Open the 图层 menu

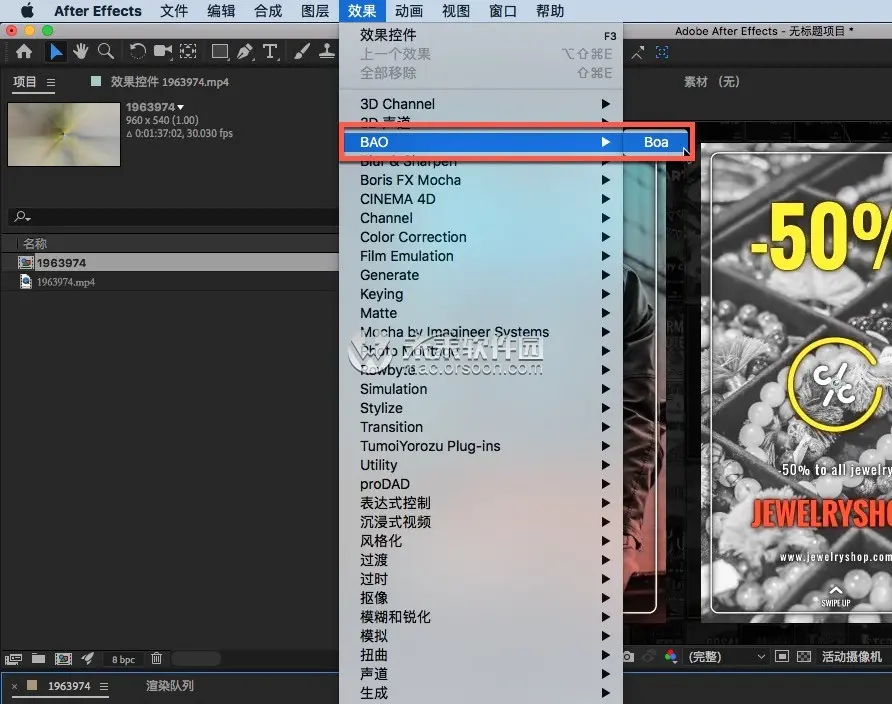[315, 11]
